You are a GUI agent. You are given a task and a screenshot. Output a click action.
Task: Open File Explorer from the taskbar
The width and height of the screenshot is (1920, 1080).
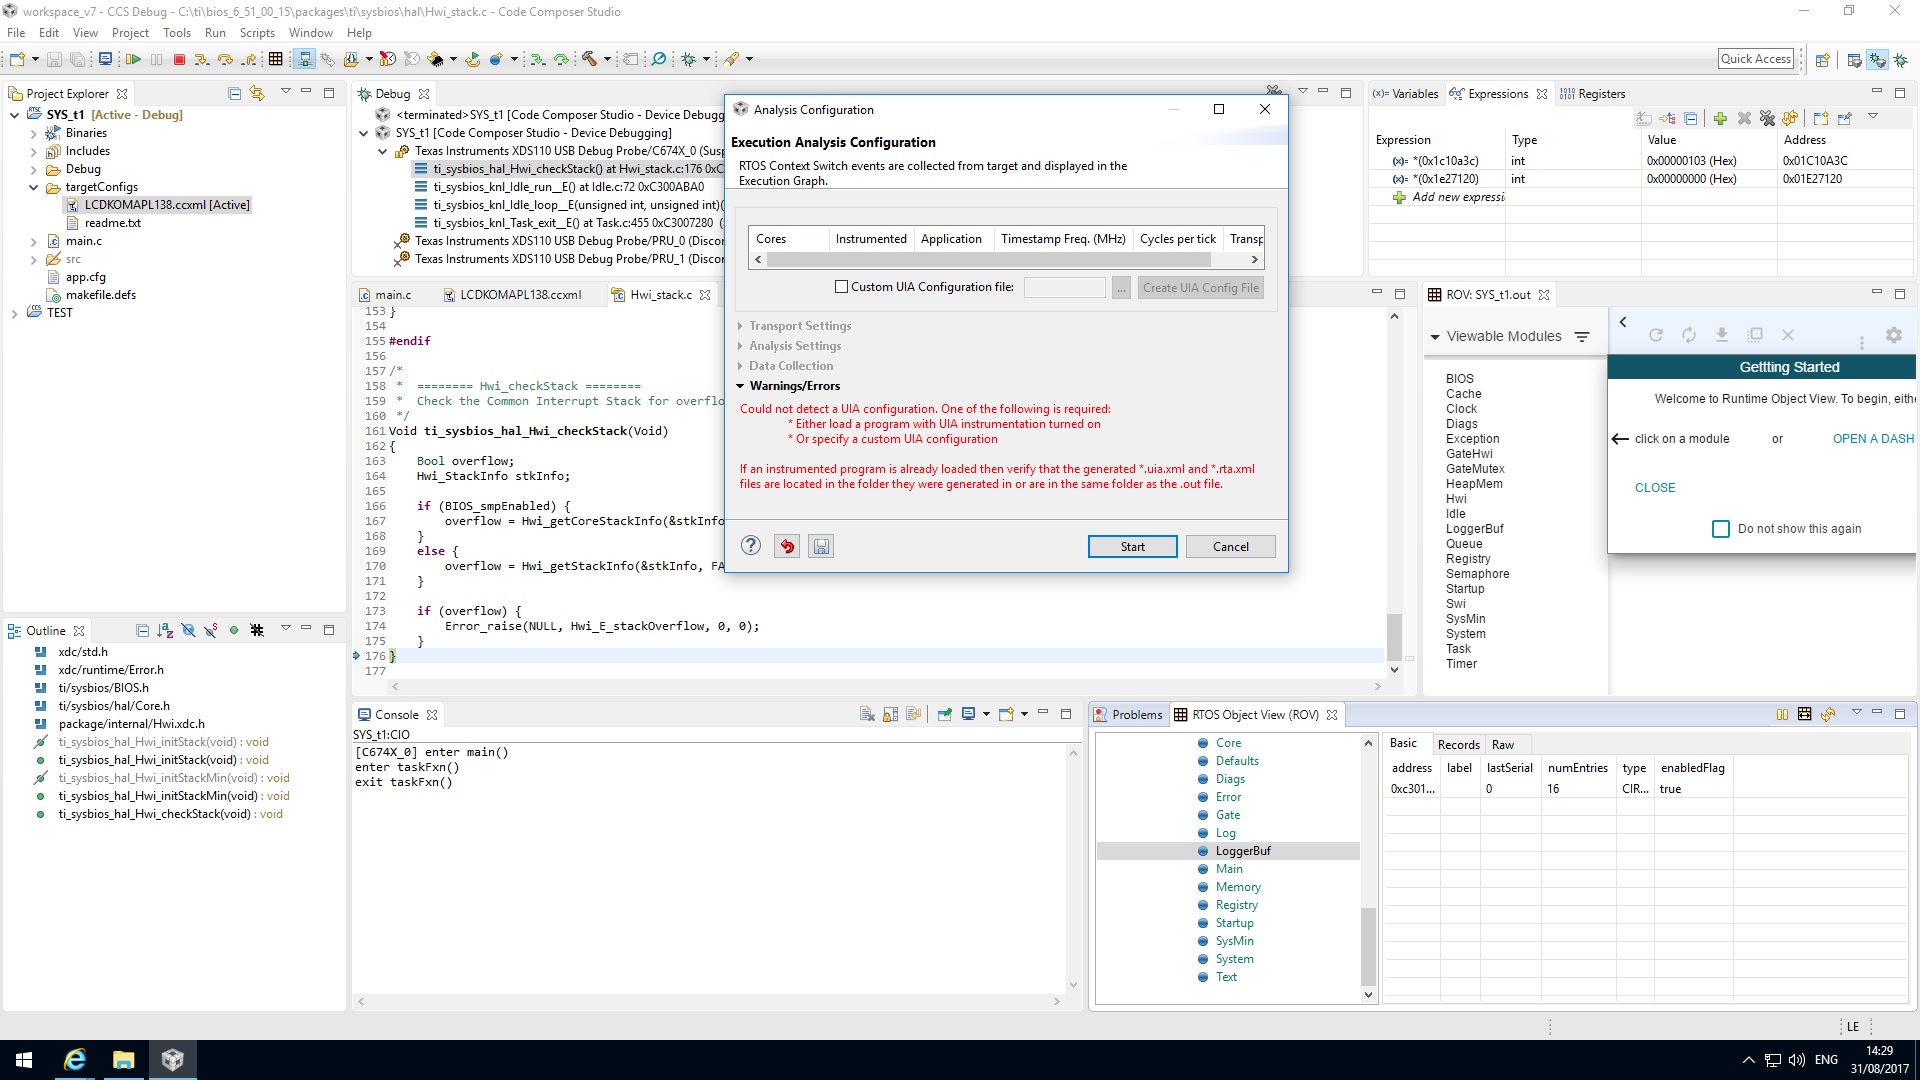coord(123,1060)
